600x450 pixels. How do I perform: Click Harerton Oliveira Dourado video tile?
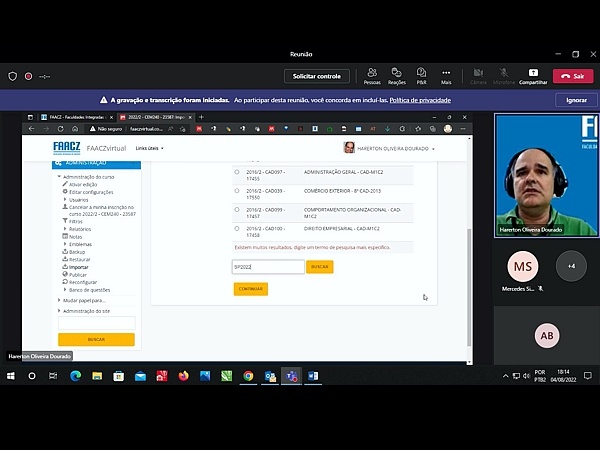[x=546, y=175]
